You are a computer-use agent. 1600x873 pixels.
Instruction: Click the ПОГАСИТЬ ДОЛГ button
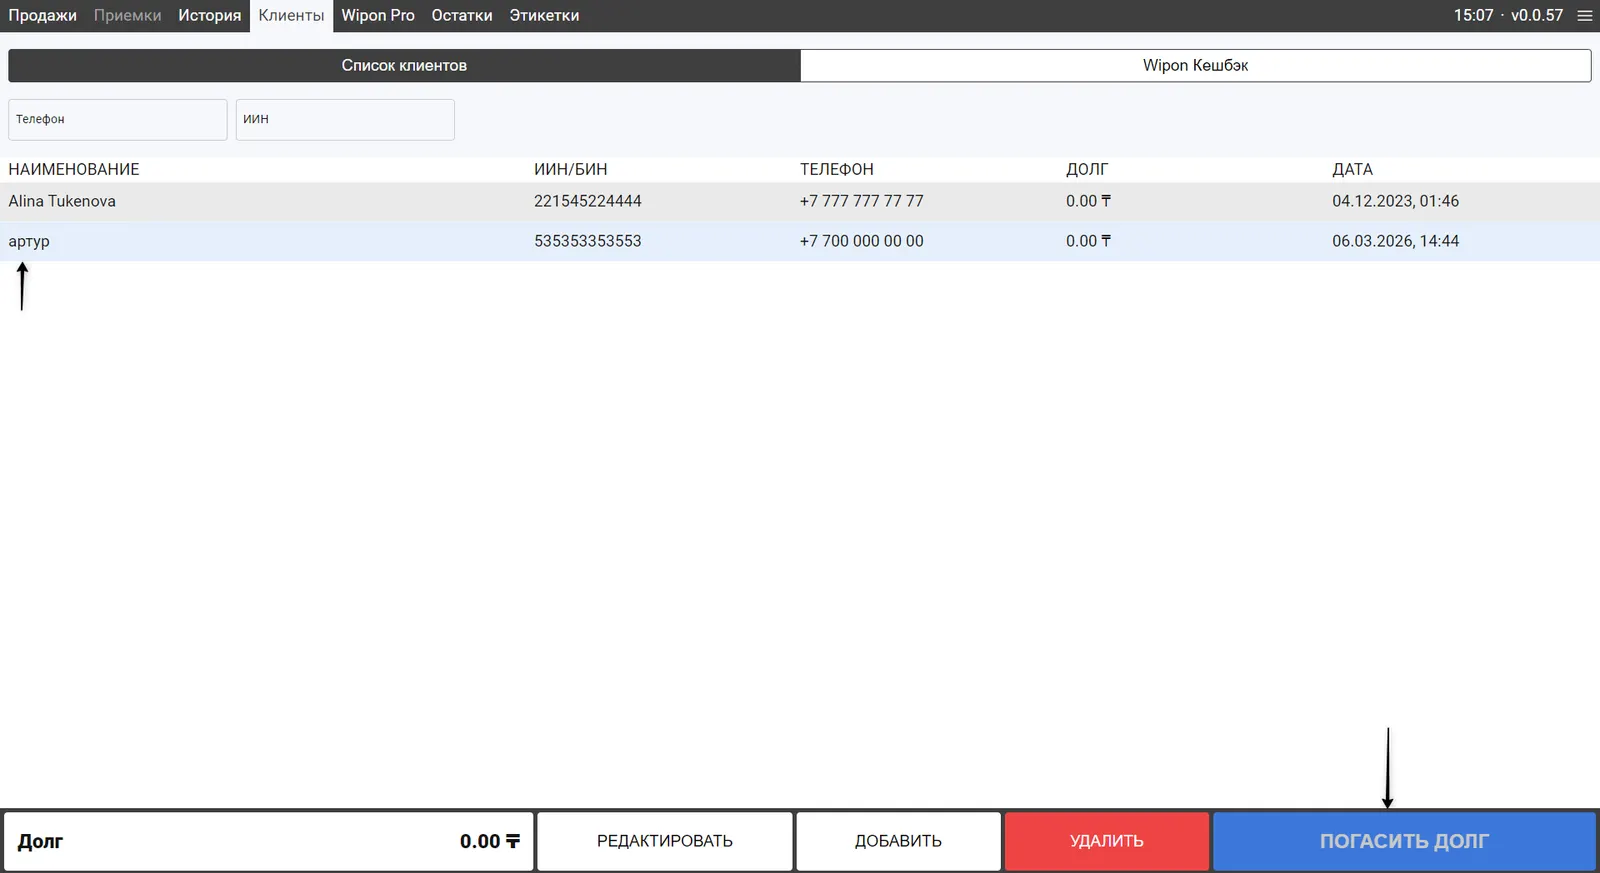pos(1403,841)
